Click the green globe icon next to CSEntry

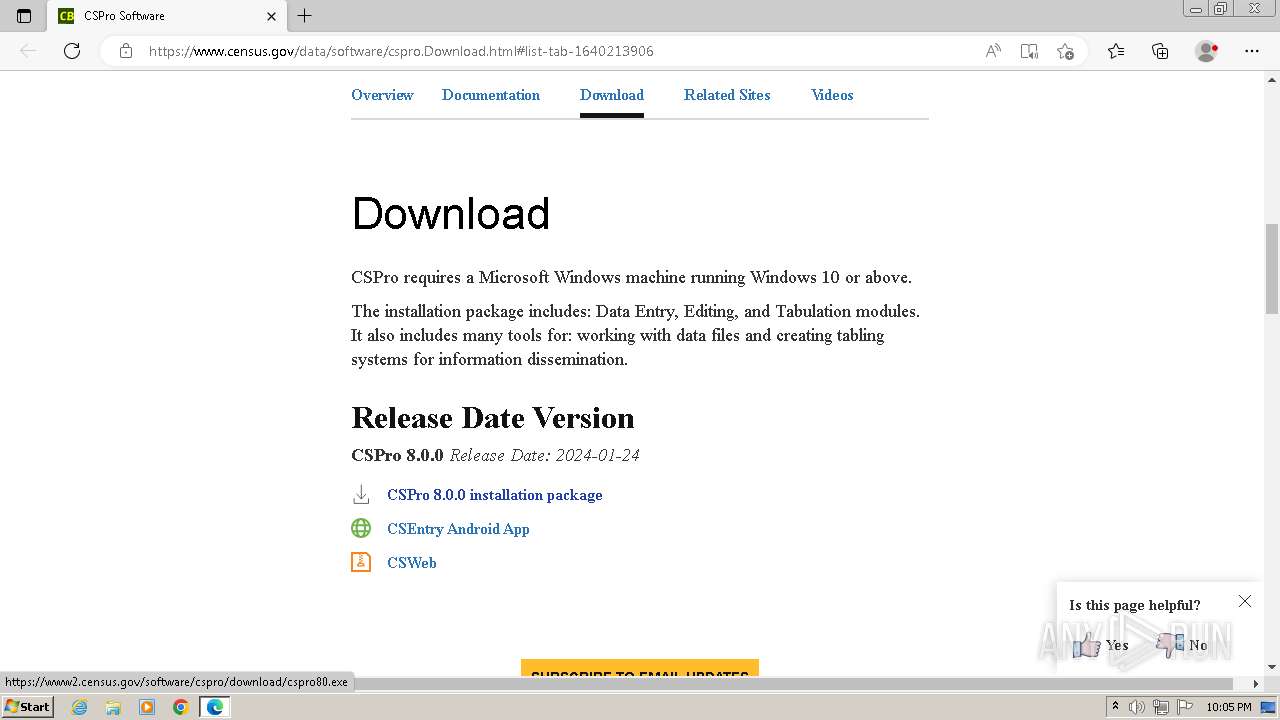(x=361, y=528)
